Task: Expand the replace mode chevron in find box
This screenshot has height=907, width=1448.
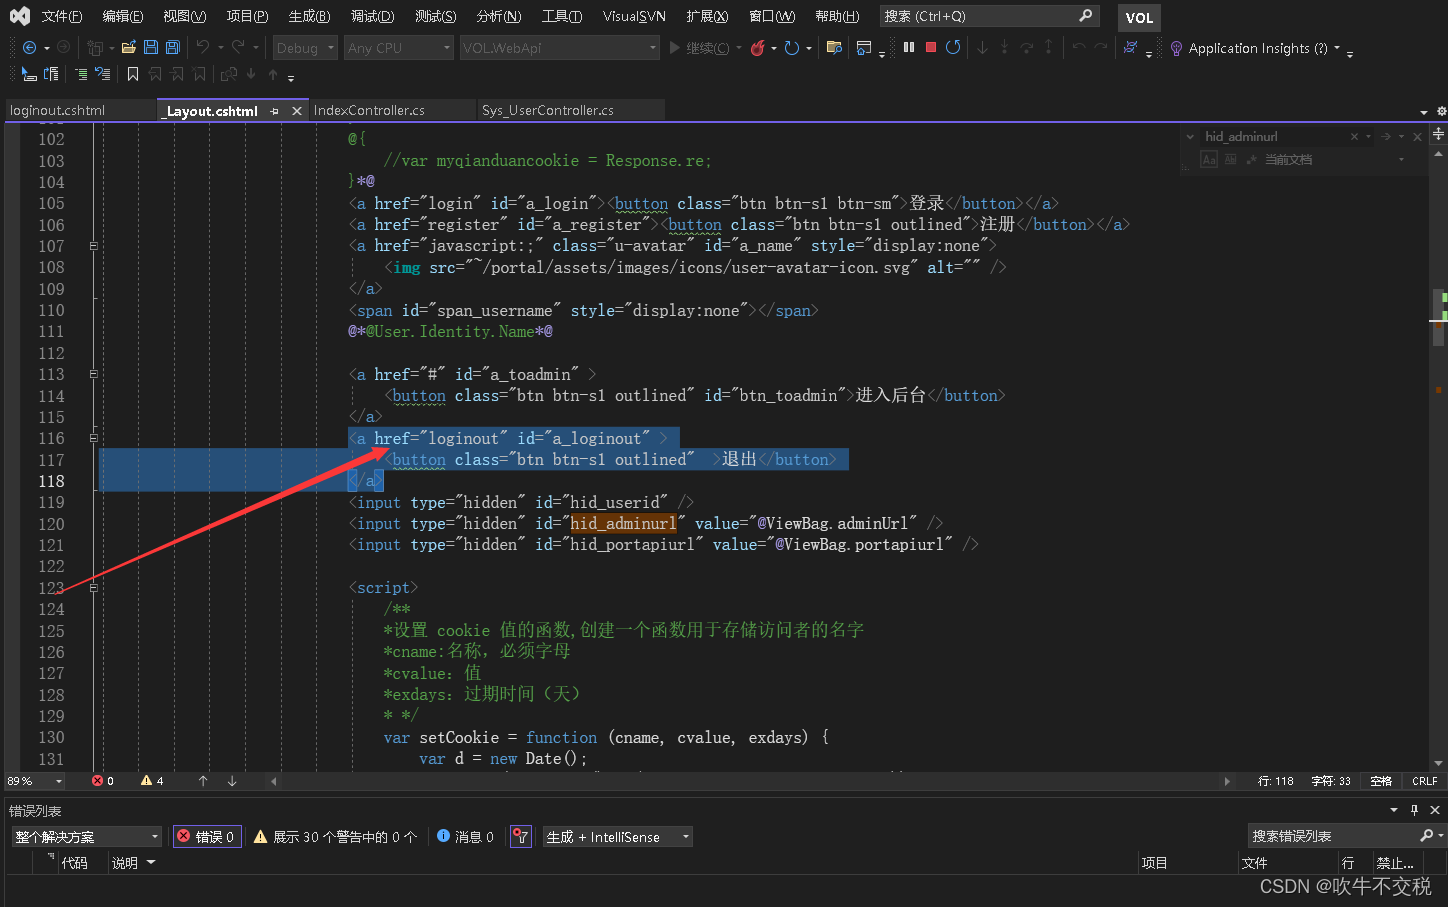Action: (x=1190, y=137)
